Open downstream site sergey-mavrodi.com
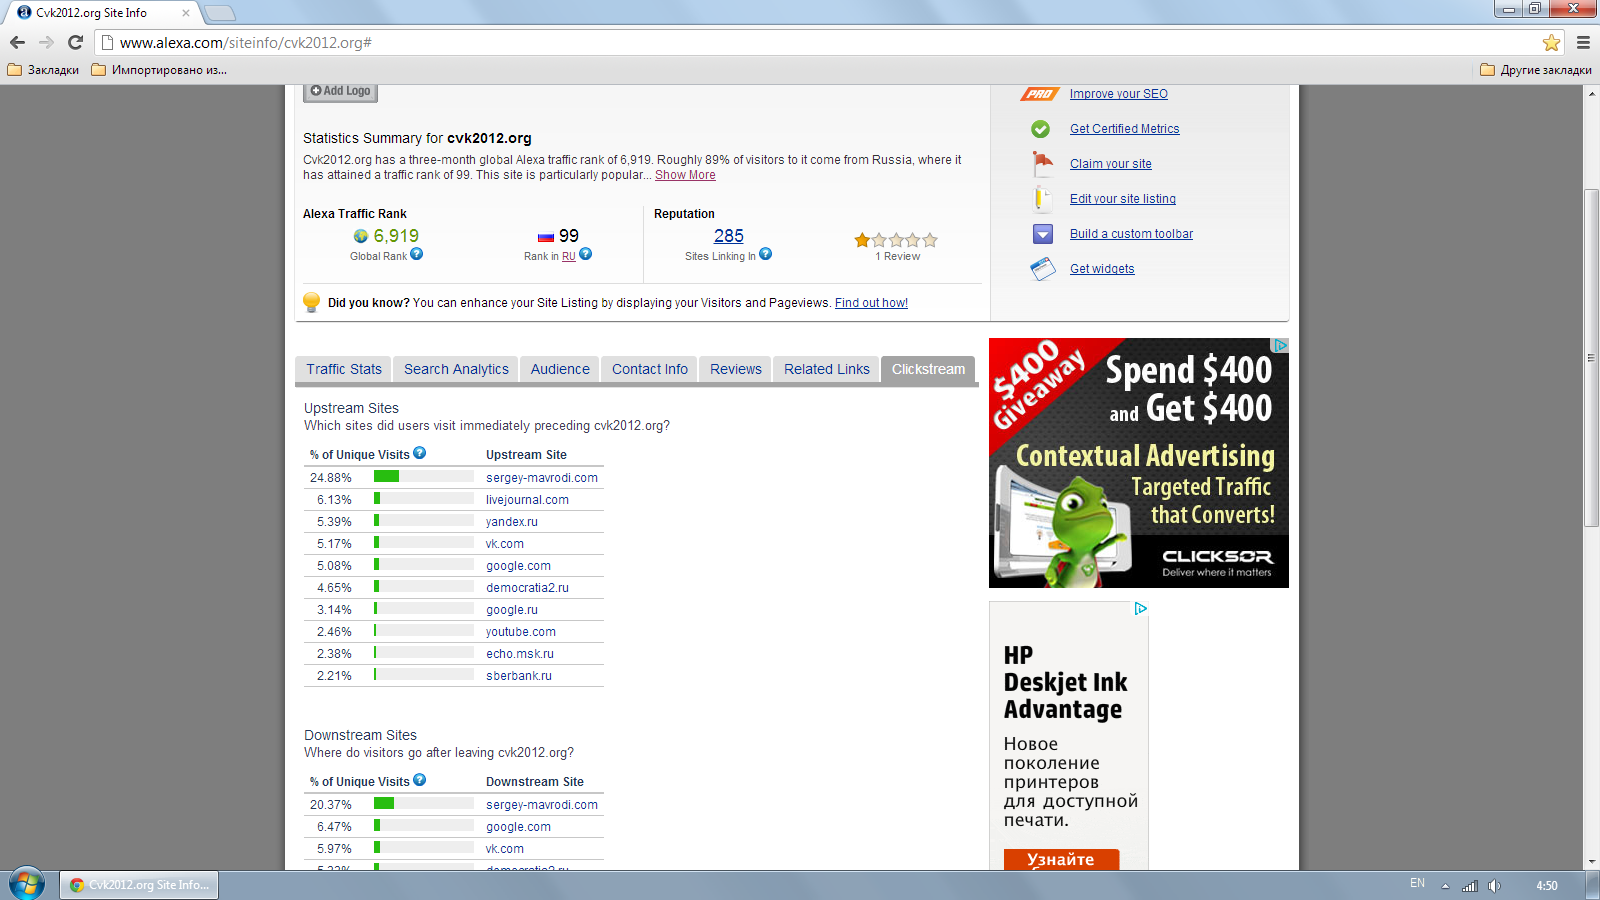Viewport: 1600px width, 900px height. (542, 805)
